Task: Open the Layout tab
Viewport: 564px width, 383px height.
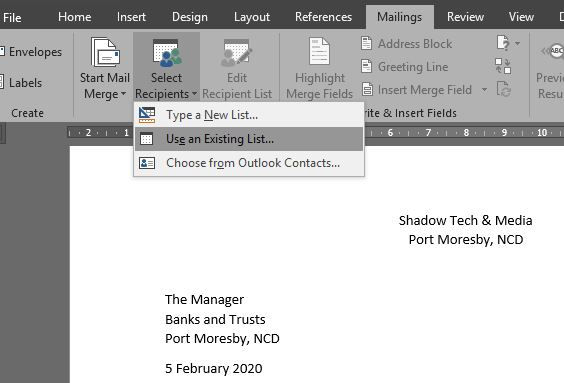Action: [252, 17]
